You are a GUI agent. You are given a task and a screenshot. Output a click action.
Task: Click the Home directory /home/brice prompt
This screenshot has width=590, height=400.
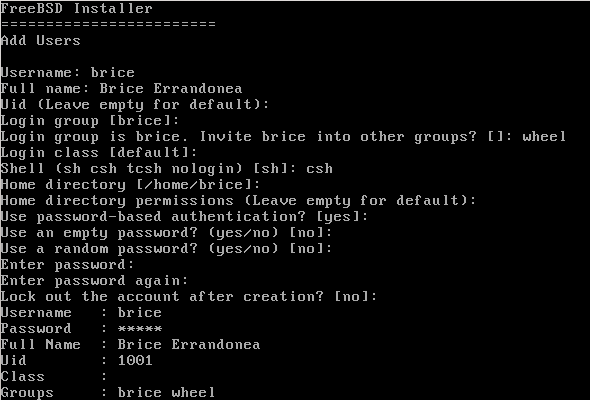[x=130, y=184]
